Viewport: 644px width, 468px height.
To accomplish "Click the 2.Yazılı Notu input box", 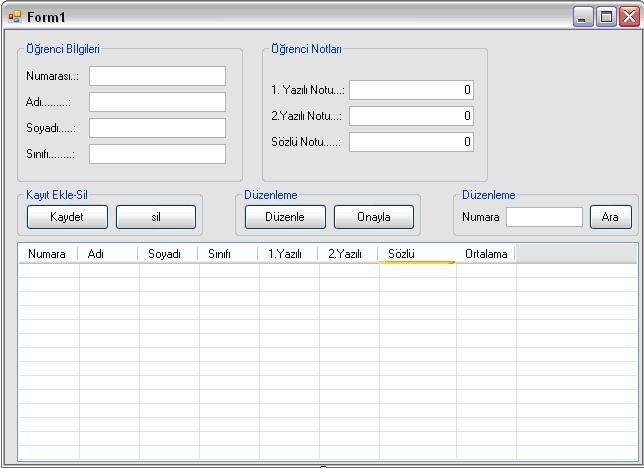I will coord(411,116).
